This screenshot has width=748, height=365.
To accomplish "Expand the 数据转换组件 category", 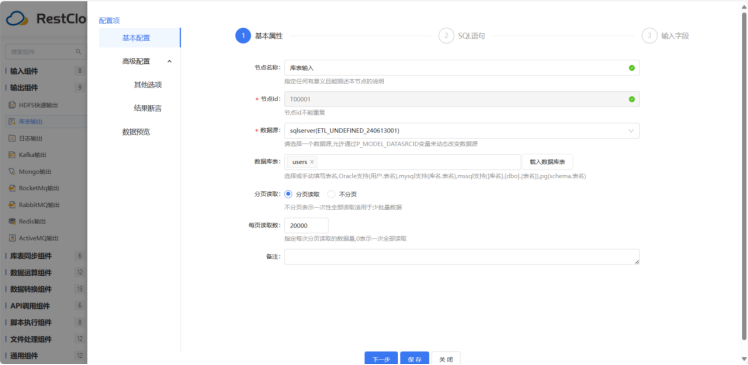I will pyautogui.click(x=31, y=289).
